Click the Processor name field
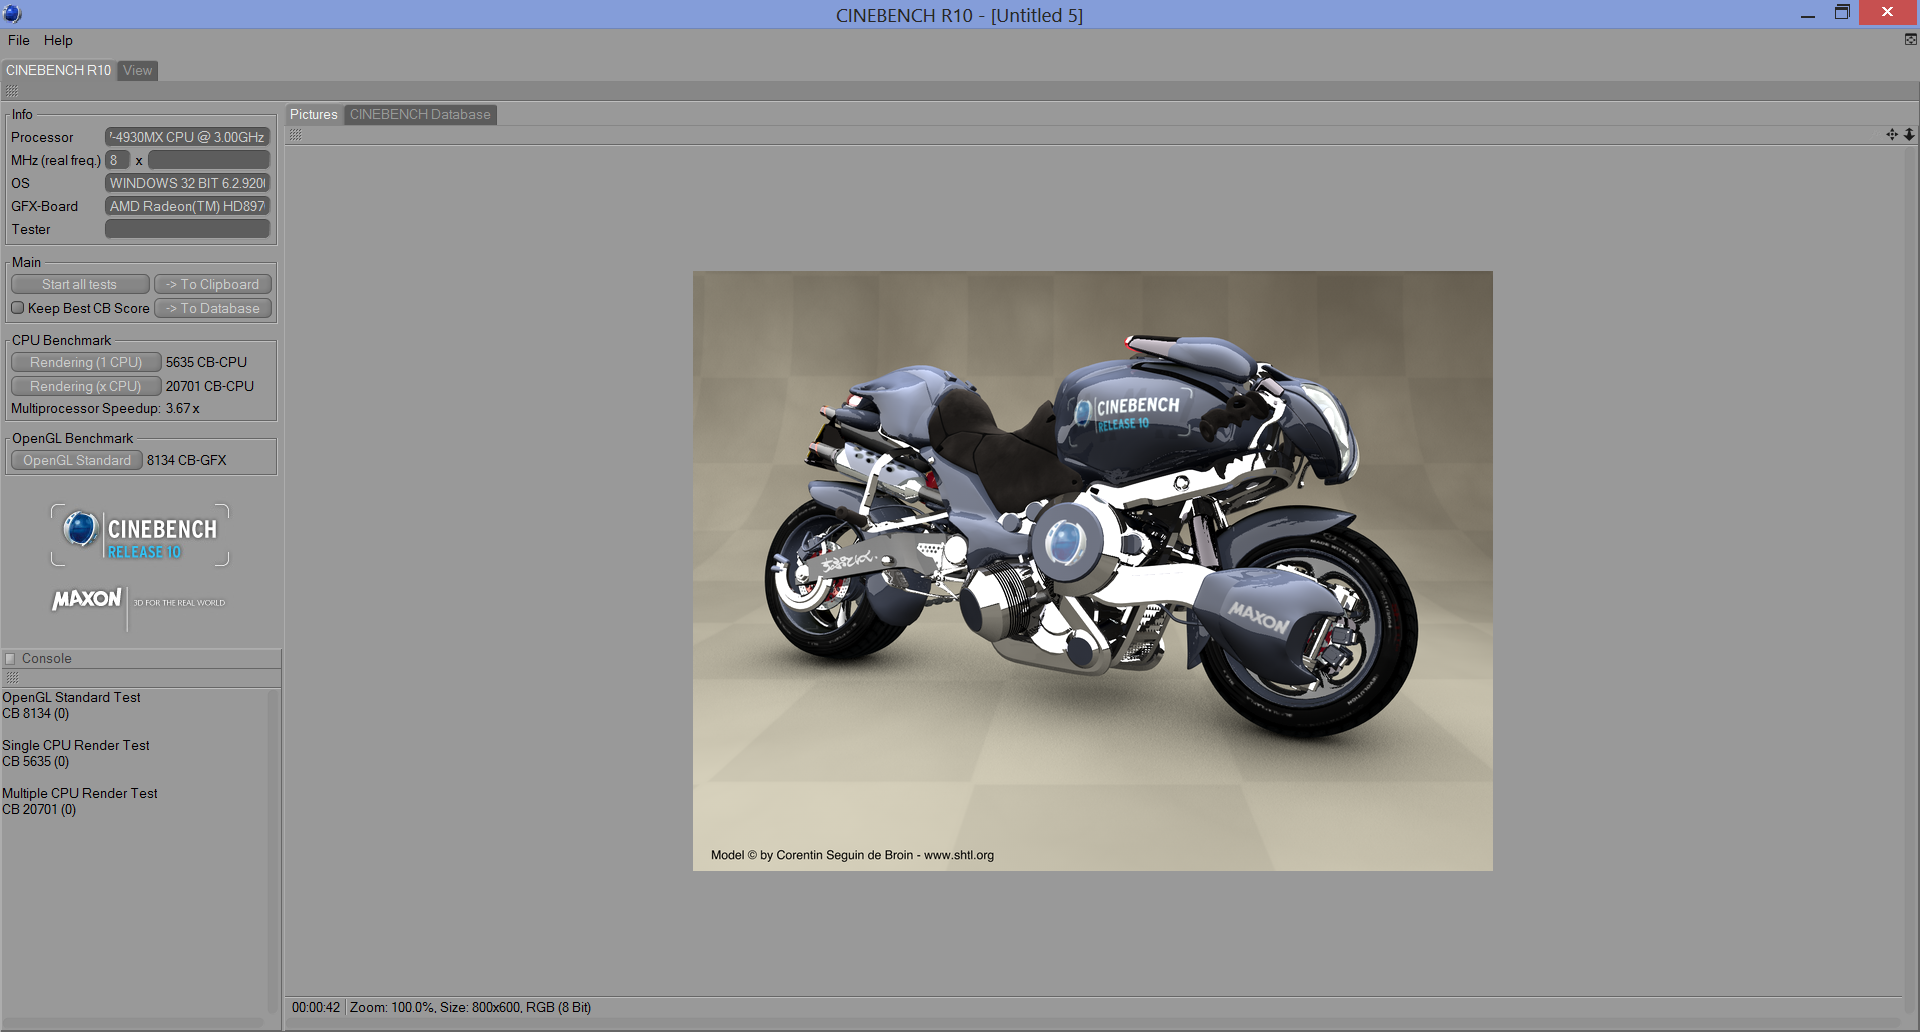This screenshot has height=1032, width=1920. click(188, 137)
